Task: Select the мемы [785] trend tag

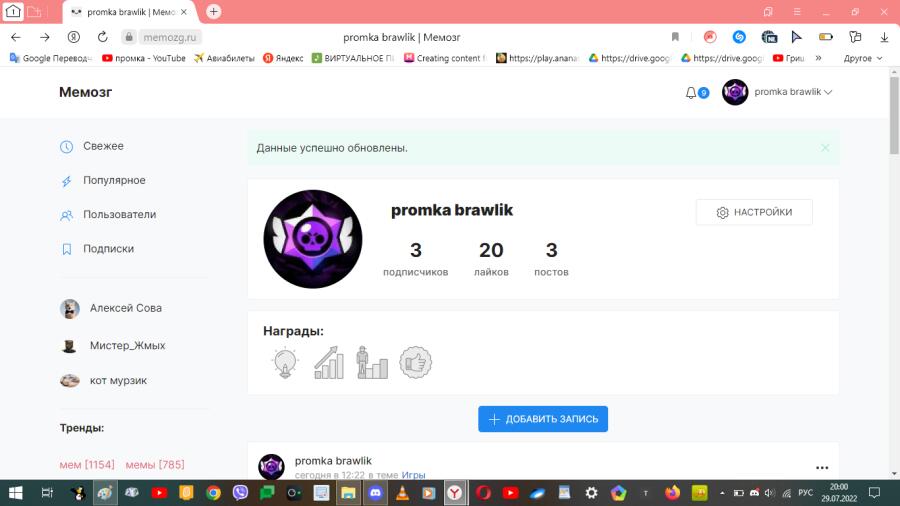Action: click(x=155, y=465)
